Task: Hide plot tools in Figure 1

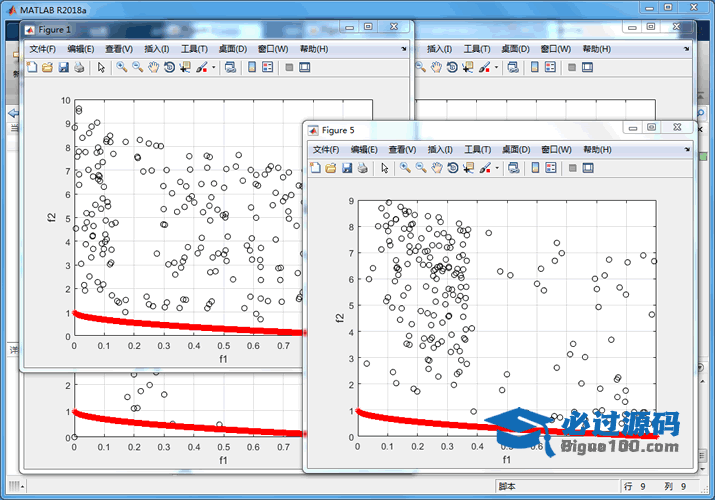Action: [x=289, y=67]
